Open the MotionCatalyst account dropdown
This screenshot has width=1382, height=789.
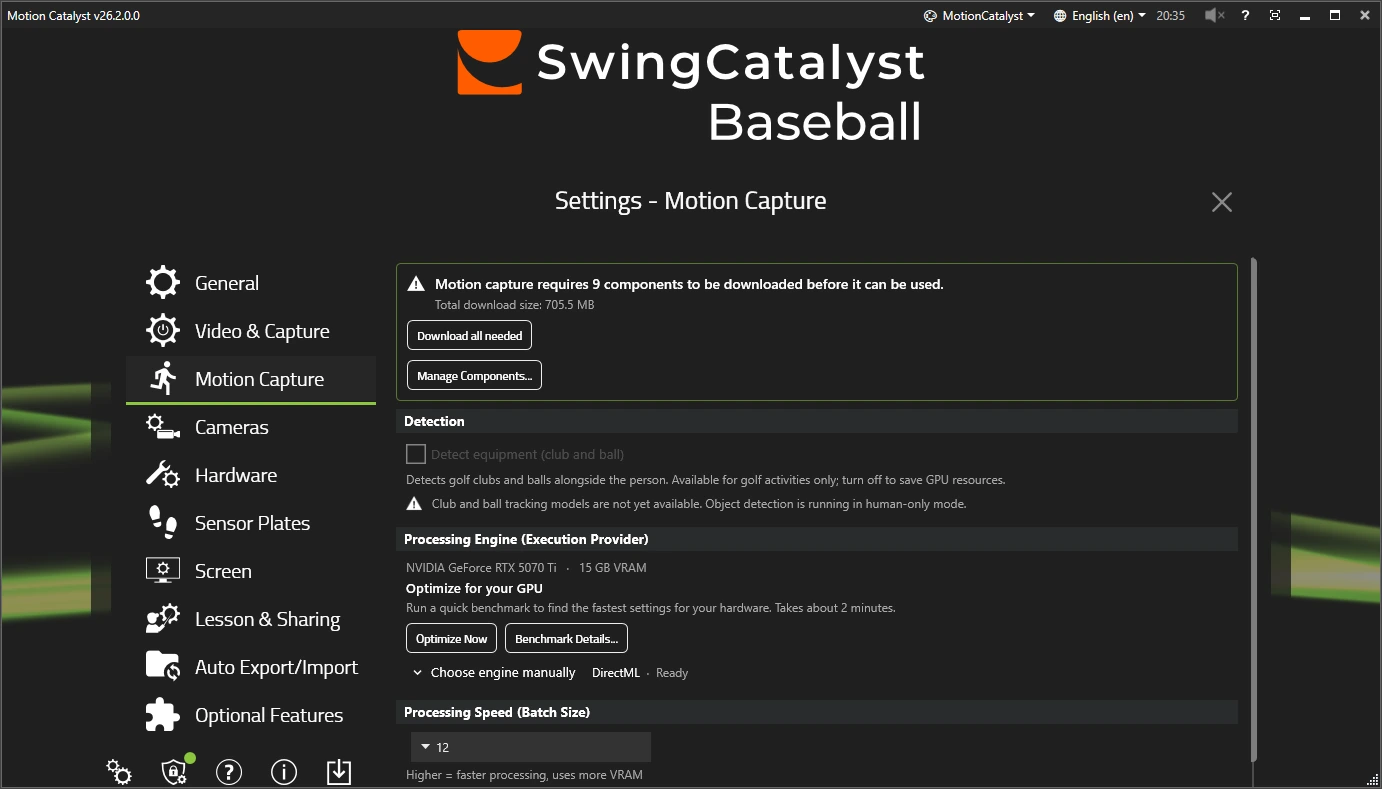979,15
